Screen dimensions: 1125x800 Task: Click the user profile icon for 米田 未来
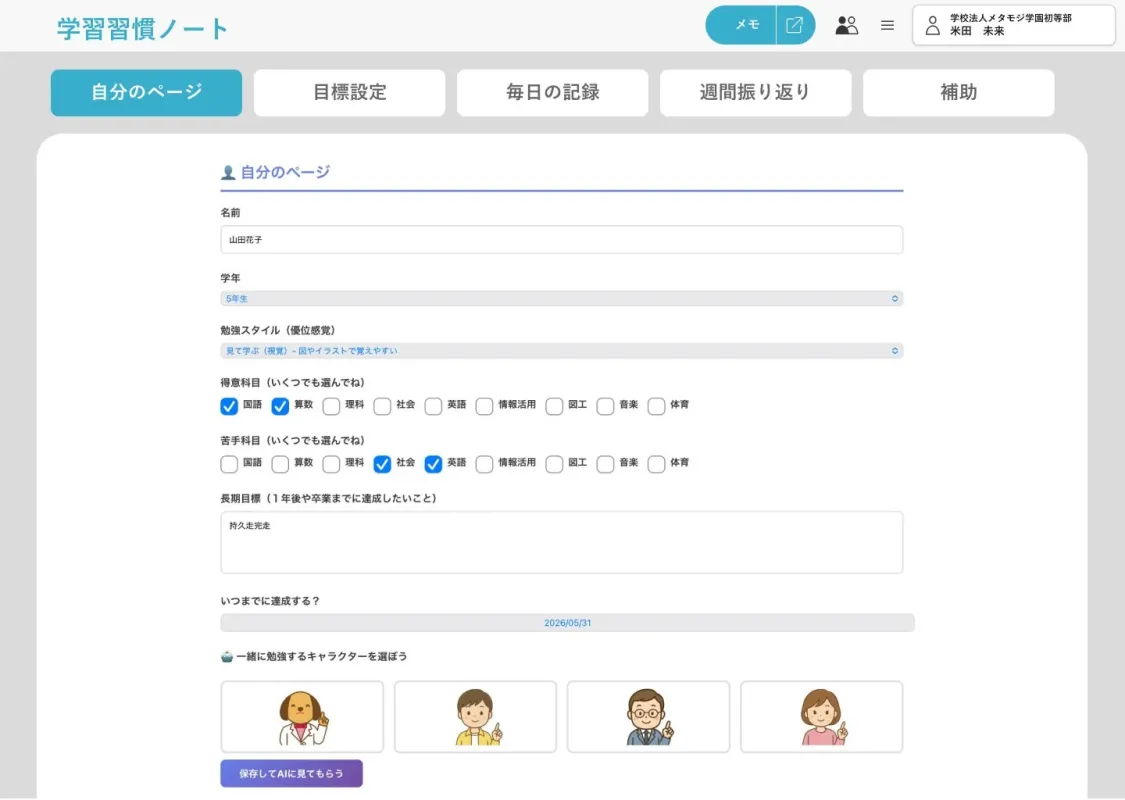(x=932, y=25)
